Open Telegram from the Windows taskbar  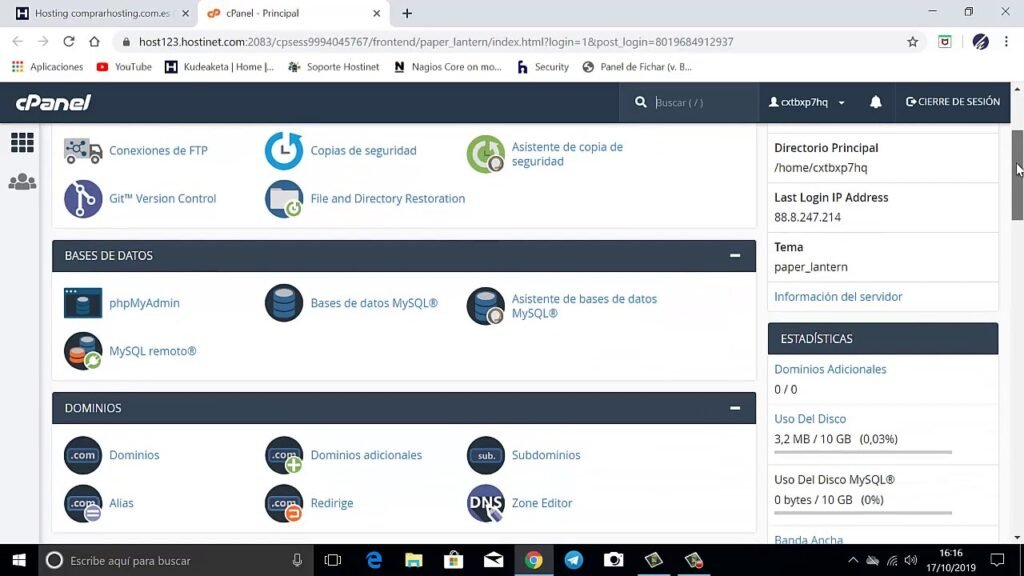[x=574, y=560]
